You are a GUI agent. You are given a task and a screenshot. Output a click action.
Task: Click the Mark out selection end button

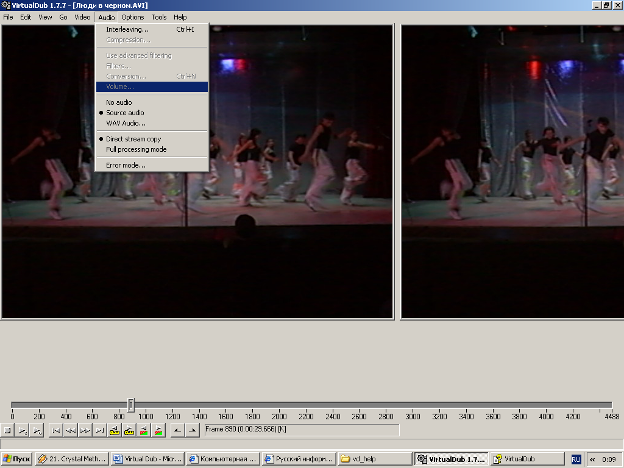click(192, 430)
